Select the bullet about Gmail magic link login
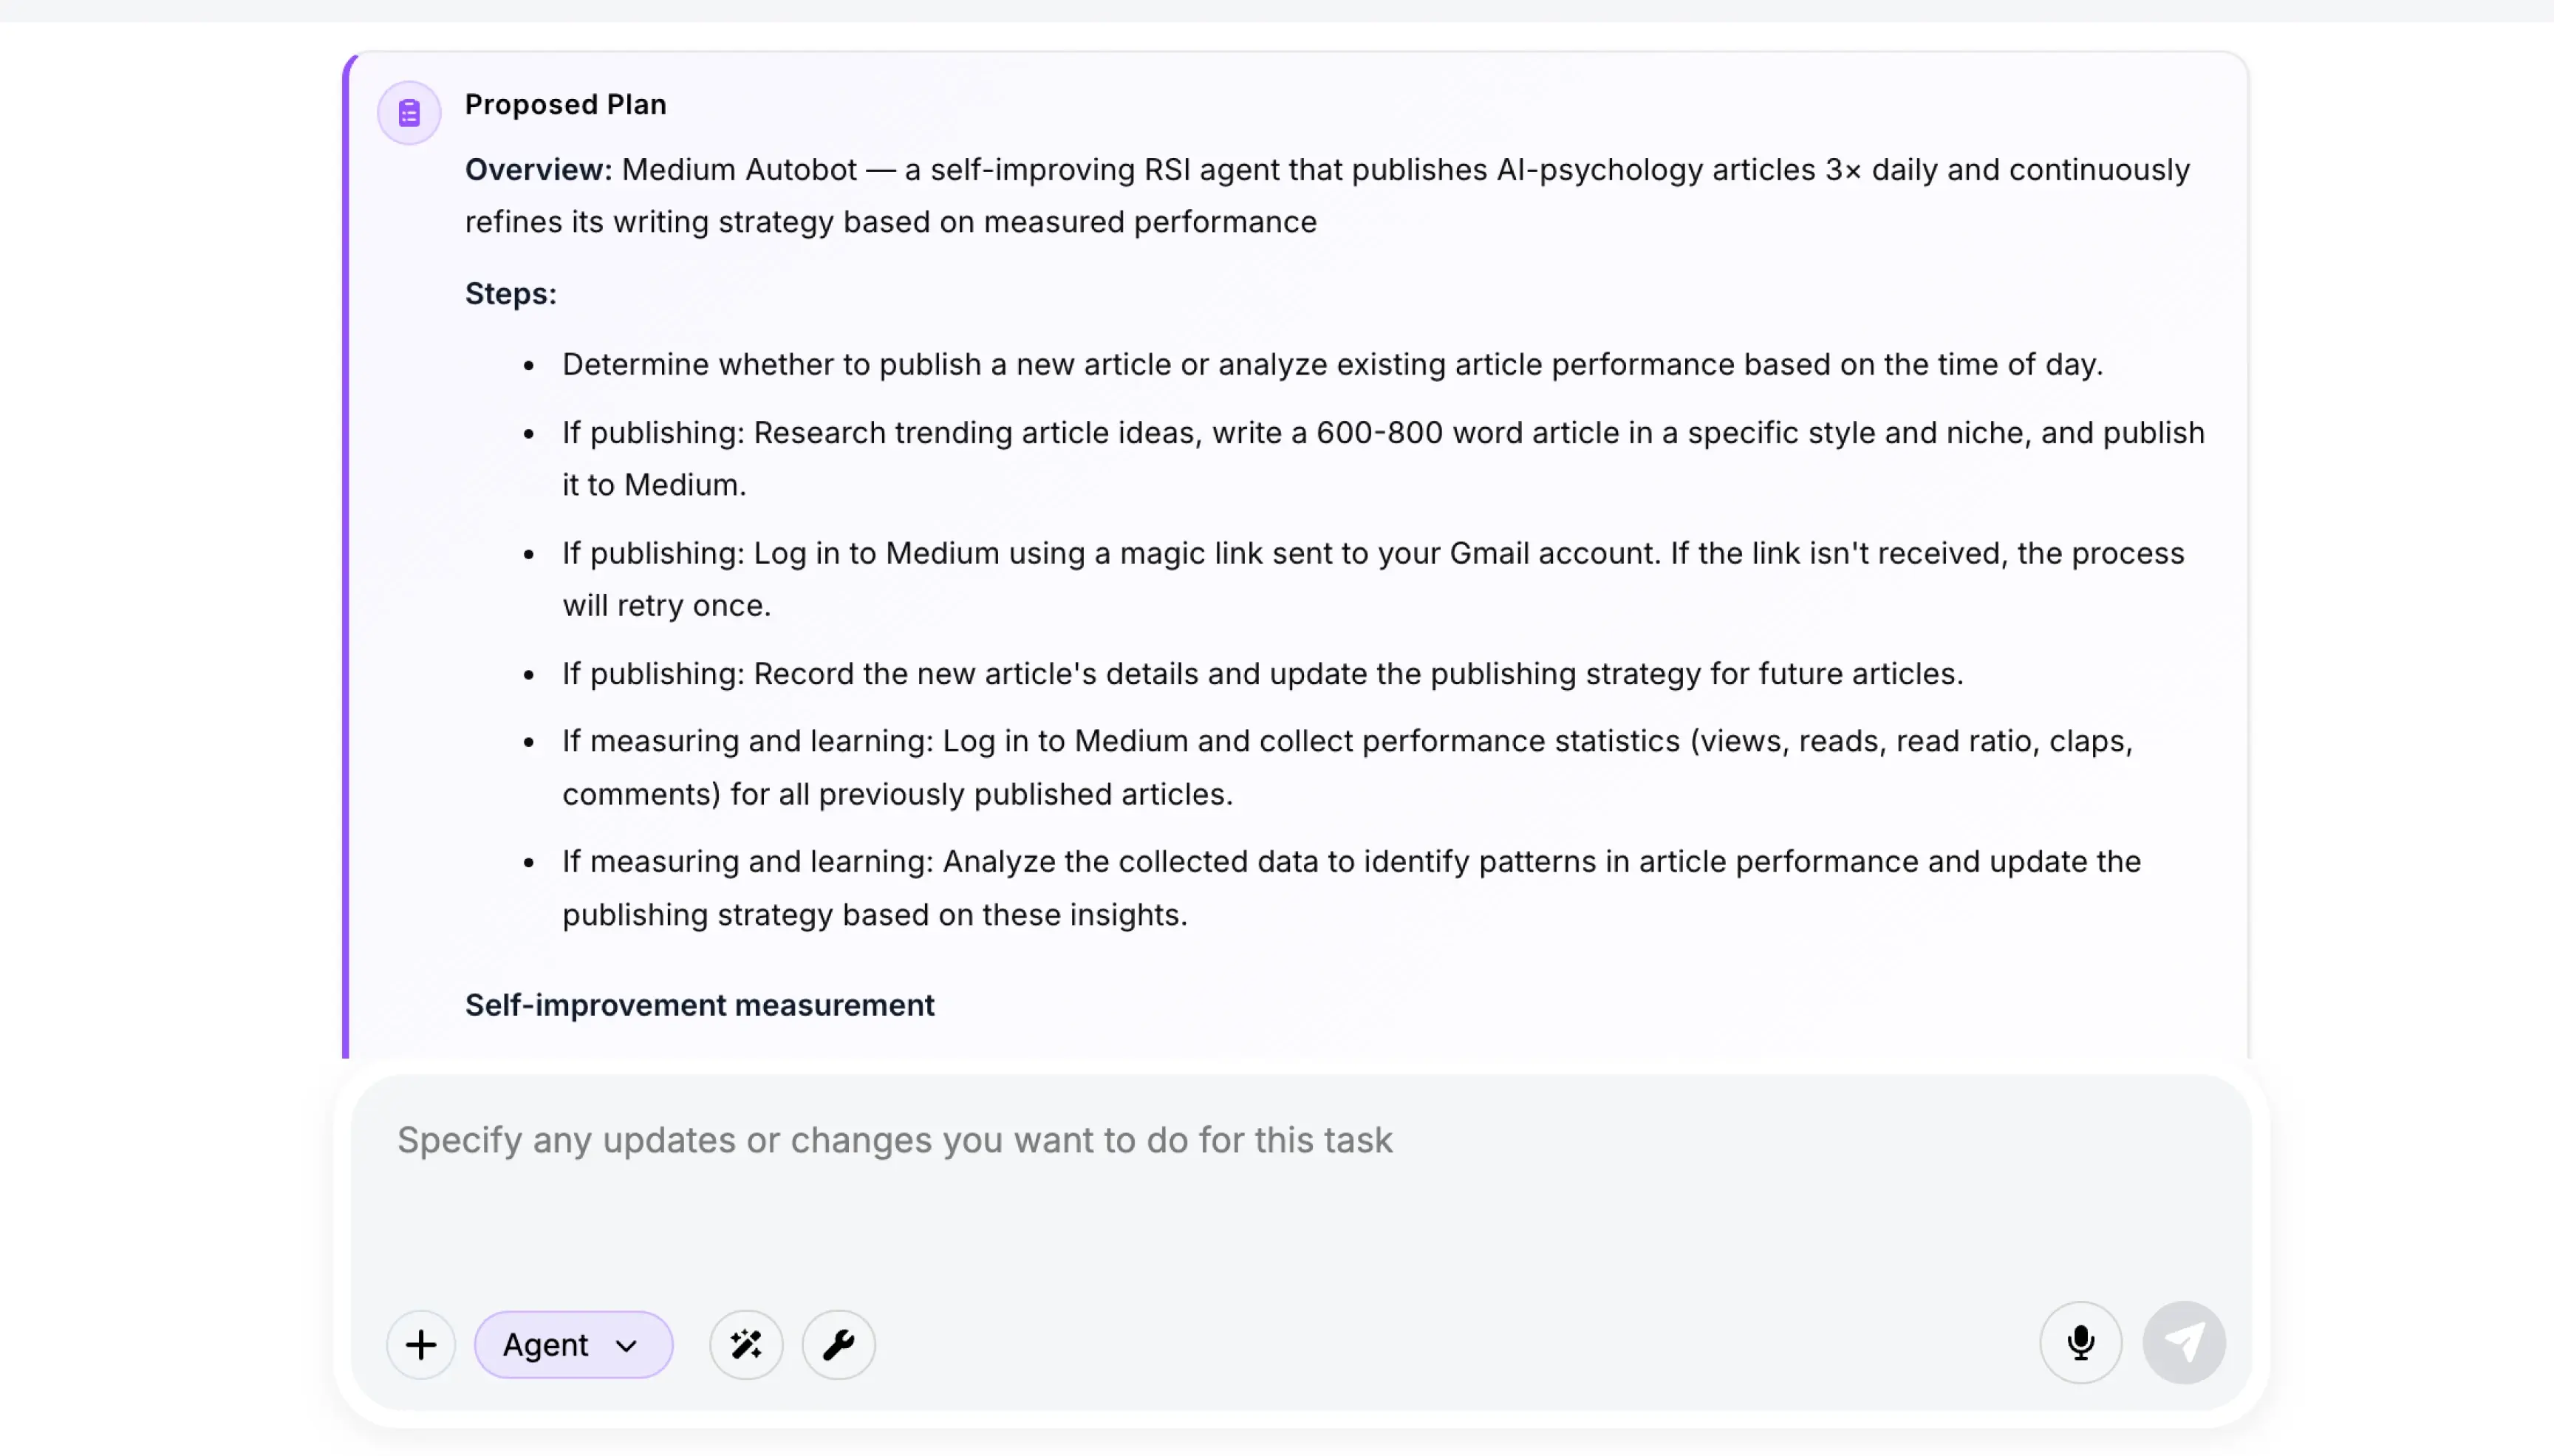 click(x=1373, y=579)
